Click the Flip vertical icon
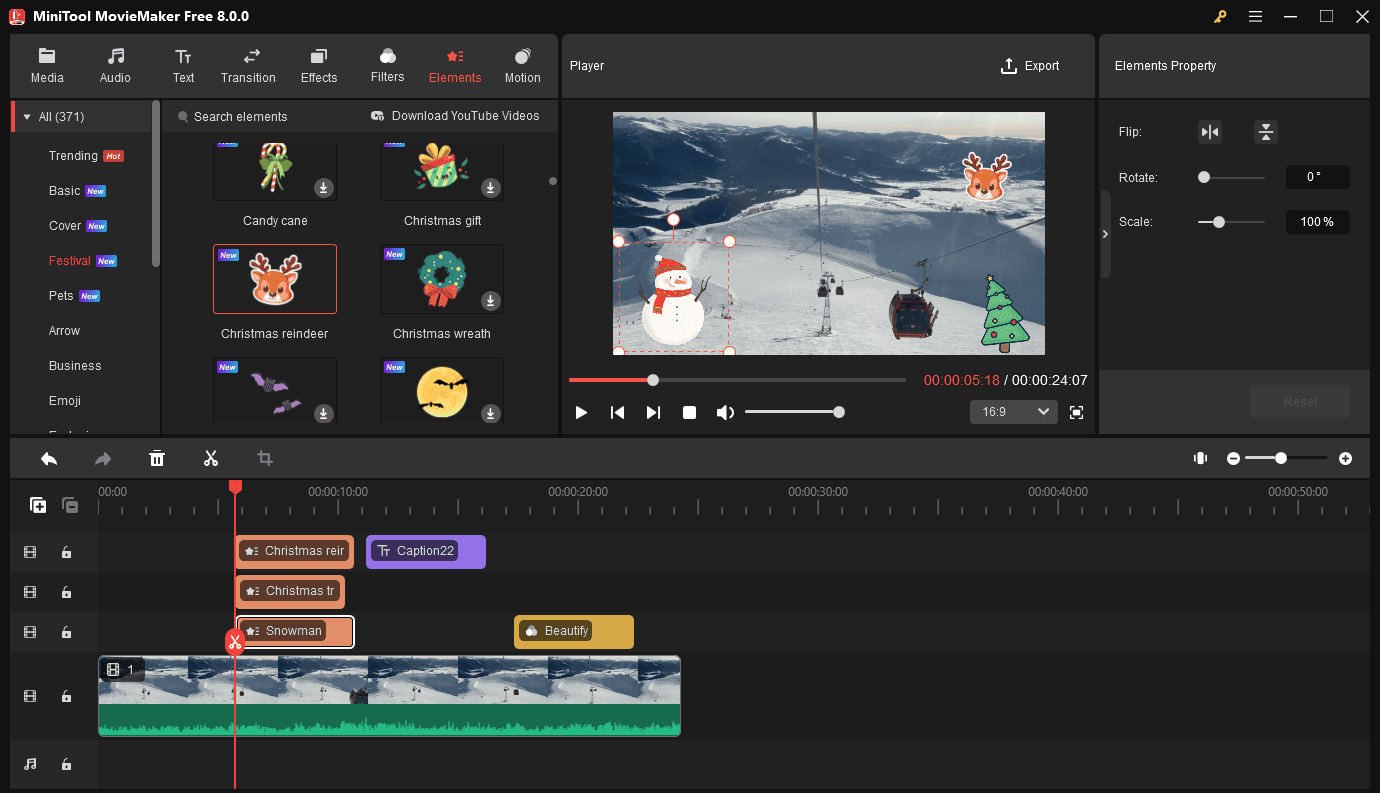The width and height of the screenshot is (1380, 793). point(1266,132)
